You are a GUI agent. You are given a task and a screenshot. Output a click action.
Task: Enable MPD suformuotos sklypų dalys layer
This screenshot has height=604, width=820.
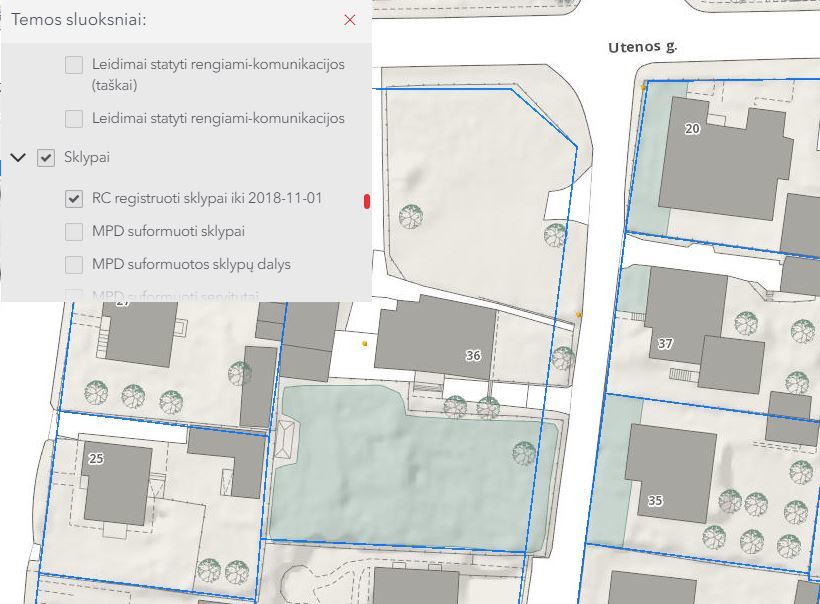74,265
